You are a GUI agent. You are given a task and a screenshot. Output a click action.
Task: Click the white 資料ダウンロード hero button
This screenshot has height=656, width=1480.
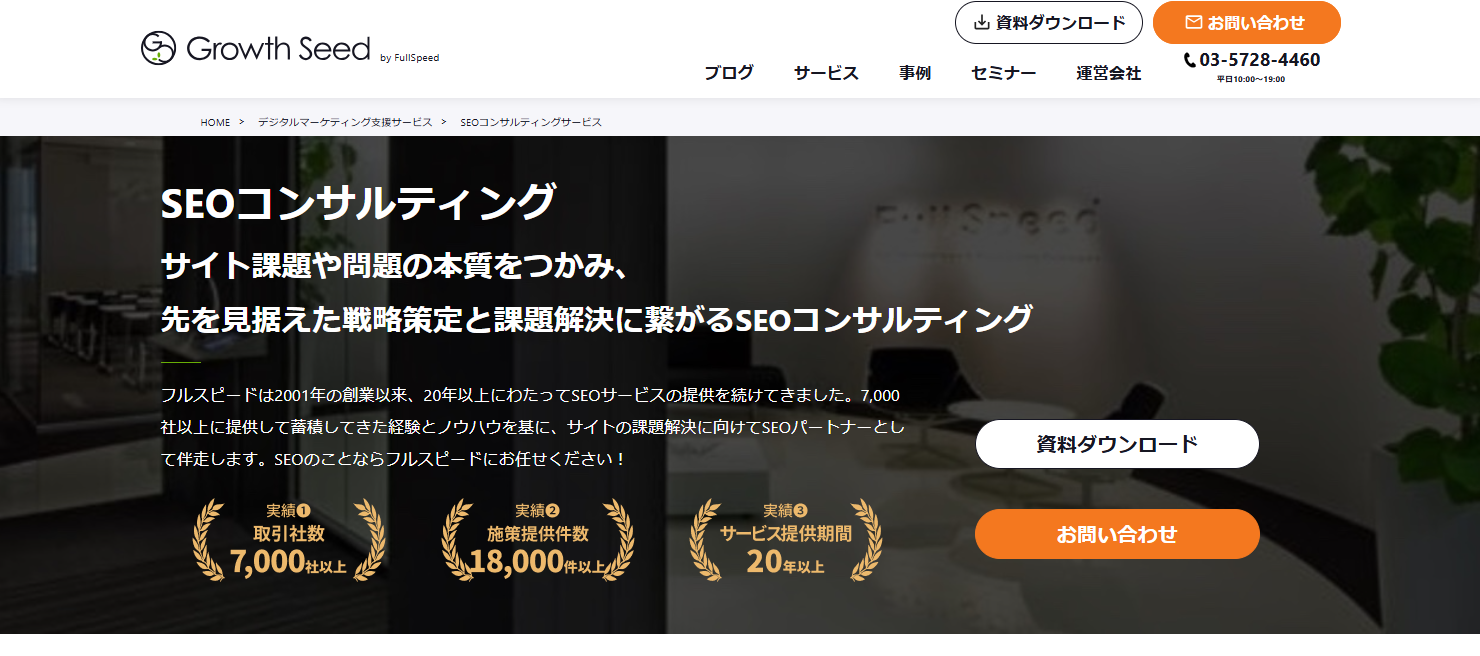pos(1117,444)
